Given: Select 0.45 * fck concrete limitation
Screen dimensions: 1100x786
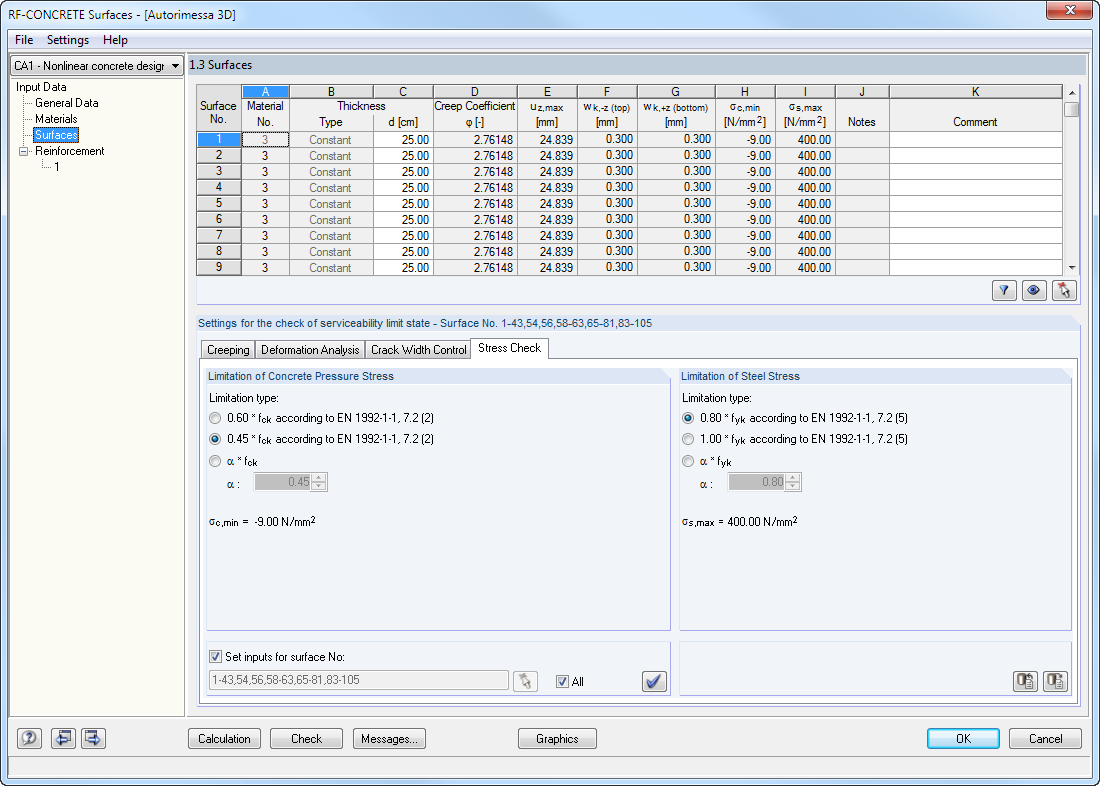Looking at the screenshot, I should (215, 439).
